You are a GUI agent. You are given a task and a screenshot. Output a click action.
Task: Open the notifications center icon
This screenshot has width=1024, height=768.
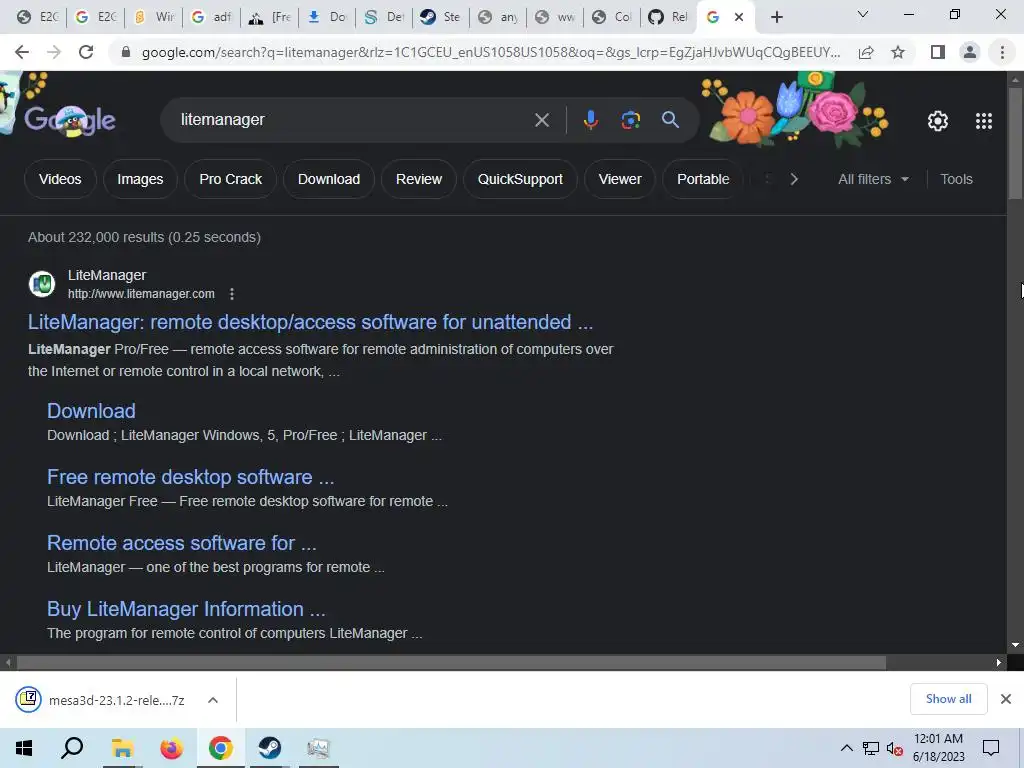[991, 748]
